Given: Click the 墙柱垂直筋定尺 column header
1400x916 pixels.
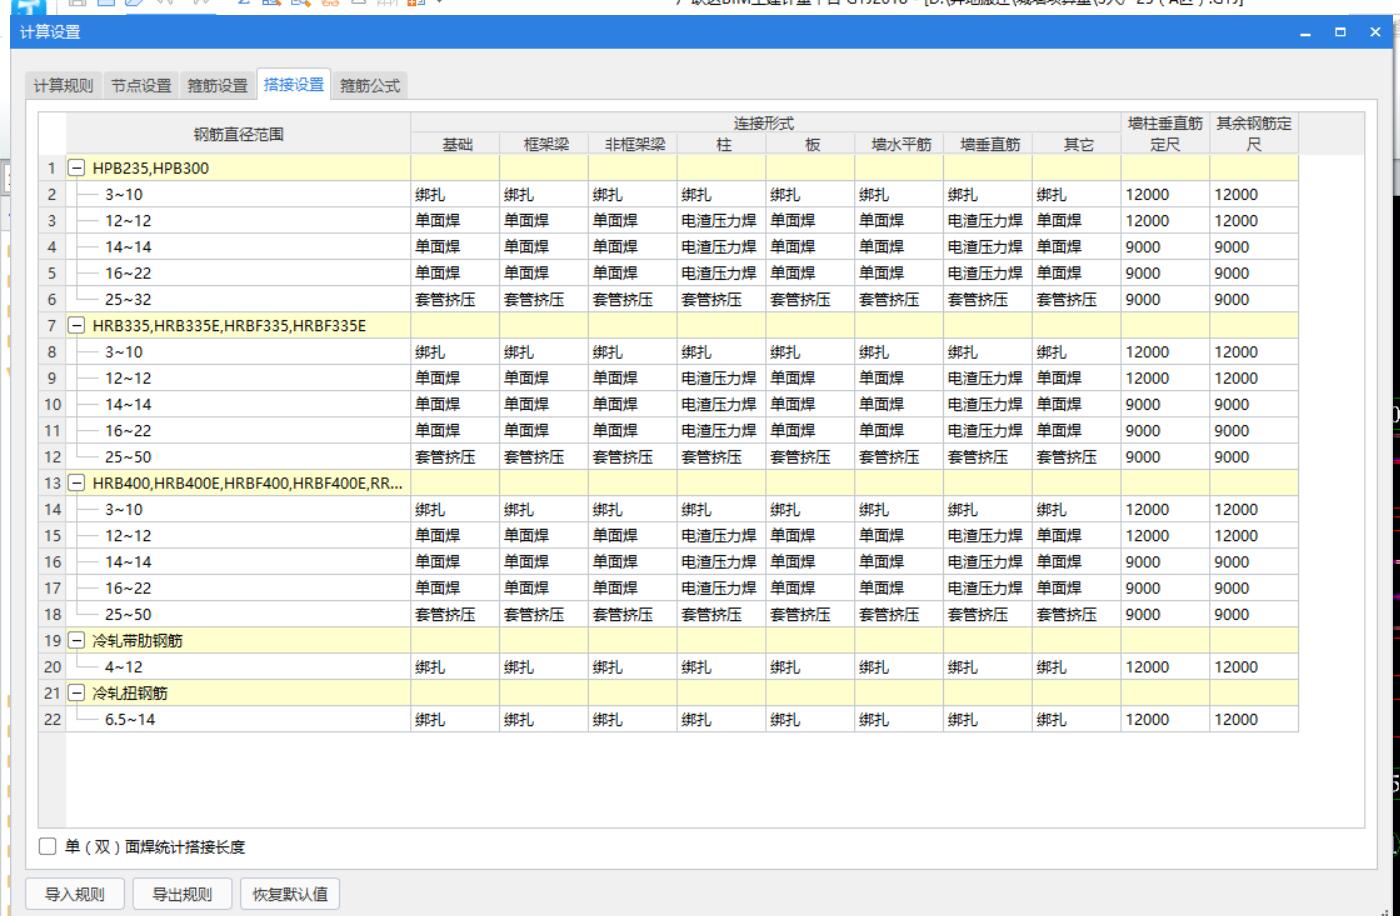Looking at the screenshot, I should [x=1166, y=134].
